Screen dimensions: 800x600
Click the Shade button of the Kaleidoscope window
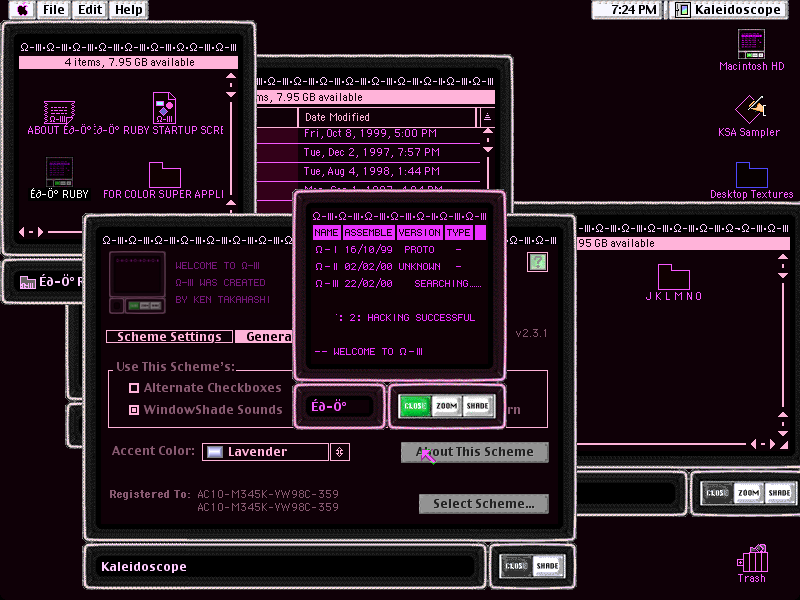pyautogui.click(x=548, y=566)
